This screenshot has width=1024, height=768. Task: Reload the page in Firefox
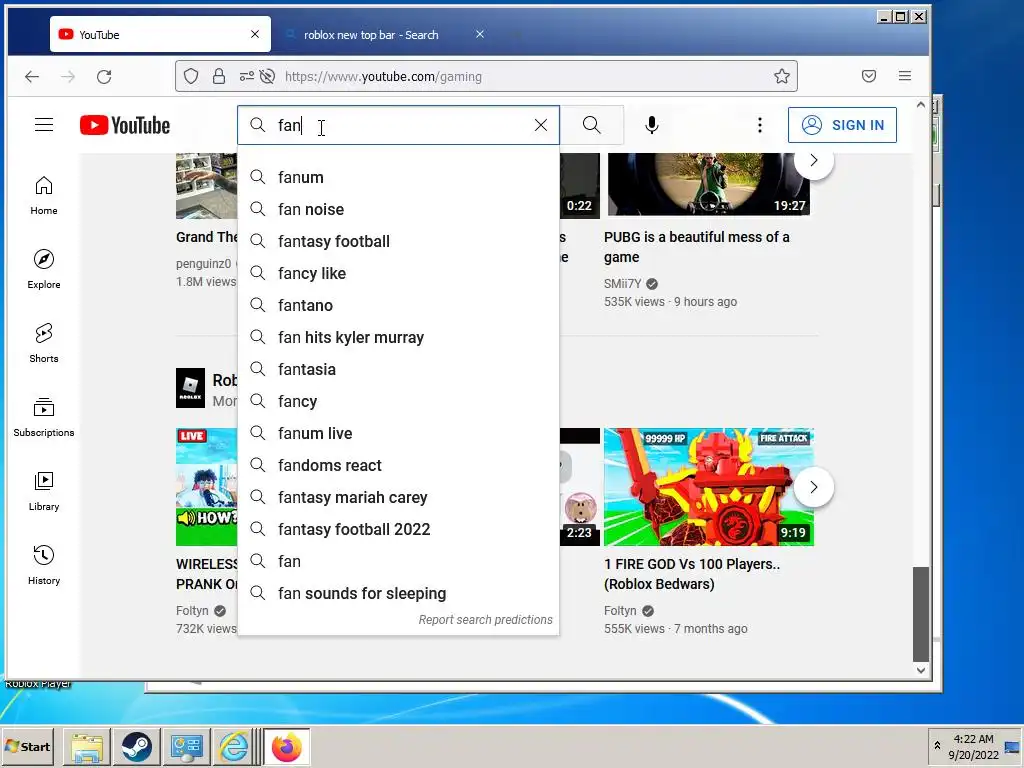(x=104, y=76)
